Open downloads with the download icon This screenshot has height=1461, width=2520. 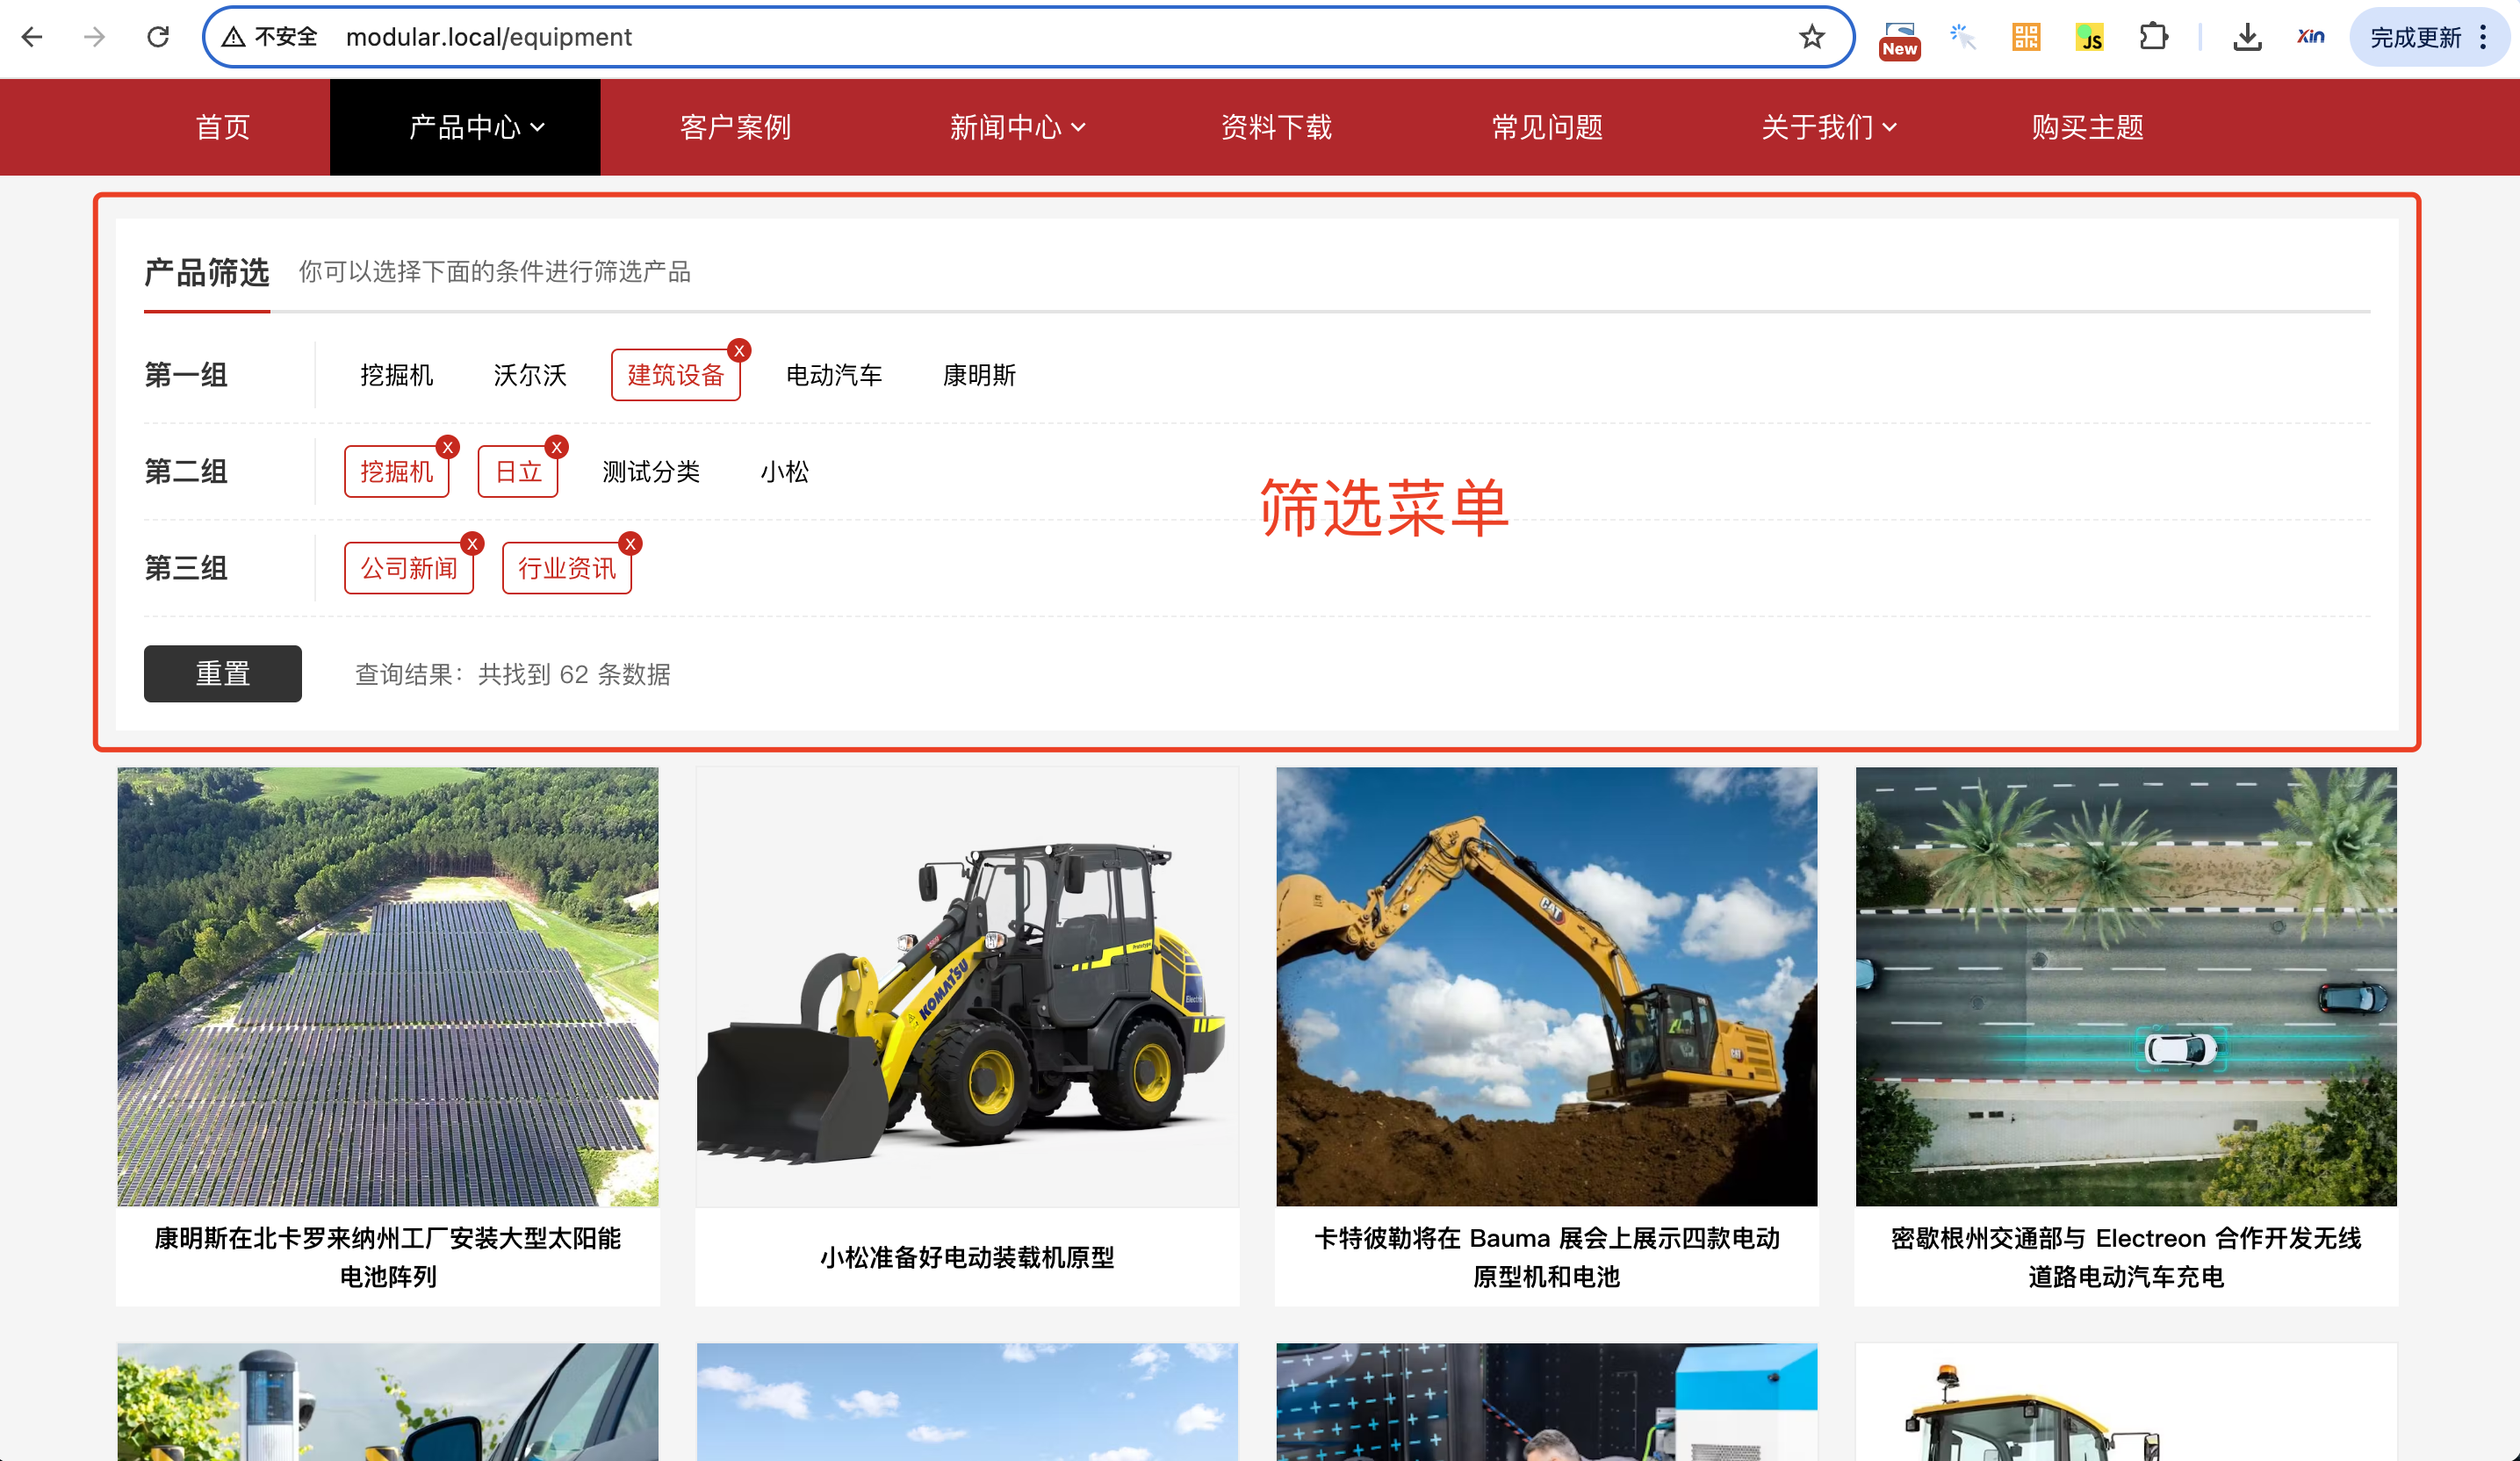2247,37
